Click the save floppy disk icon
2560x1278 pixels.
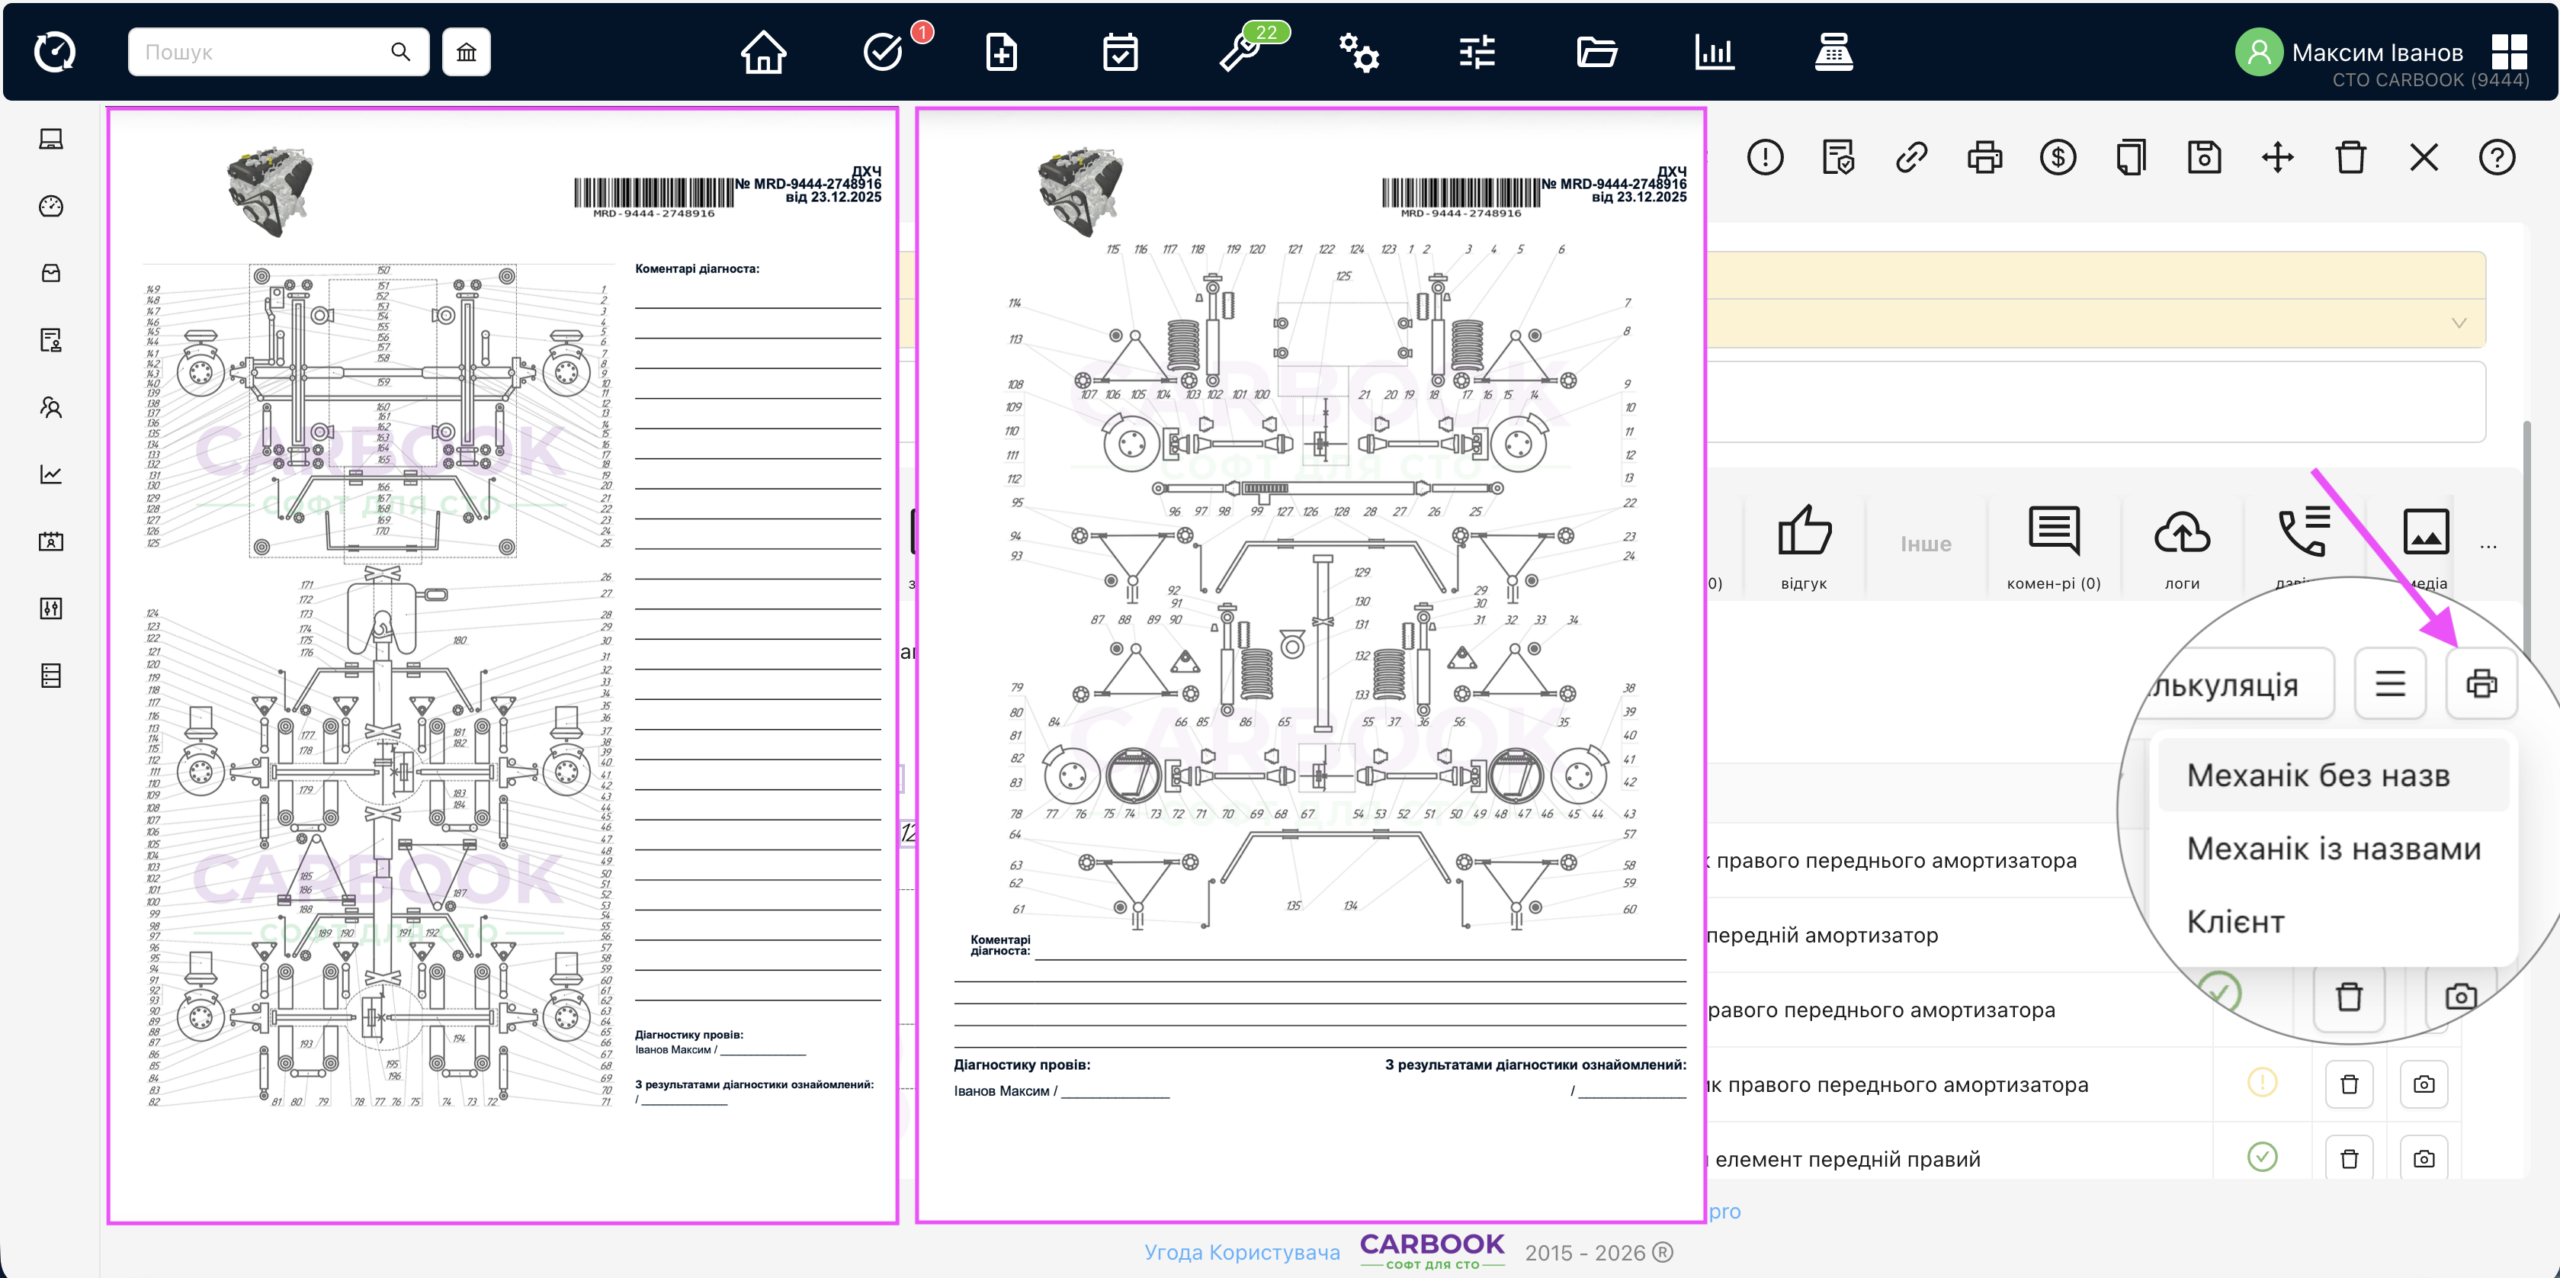pos(2204,157)
